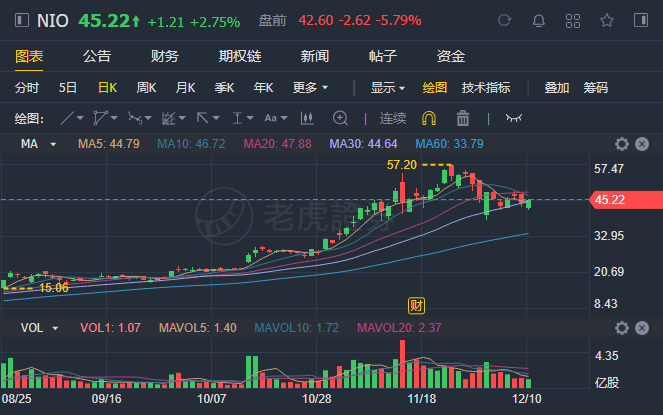Click the 财 earnings marker on chart

click(x=416, y=306)
